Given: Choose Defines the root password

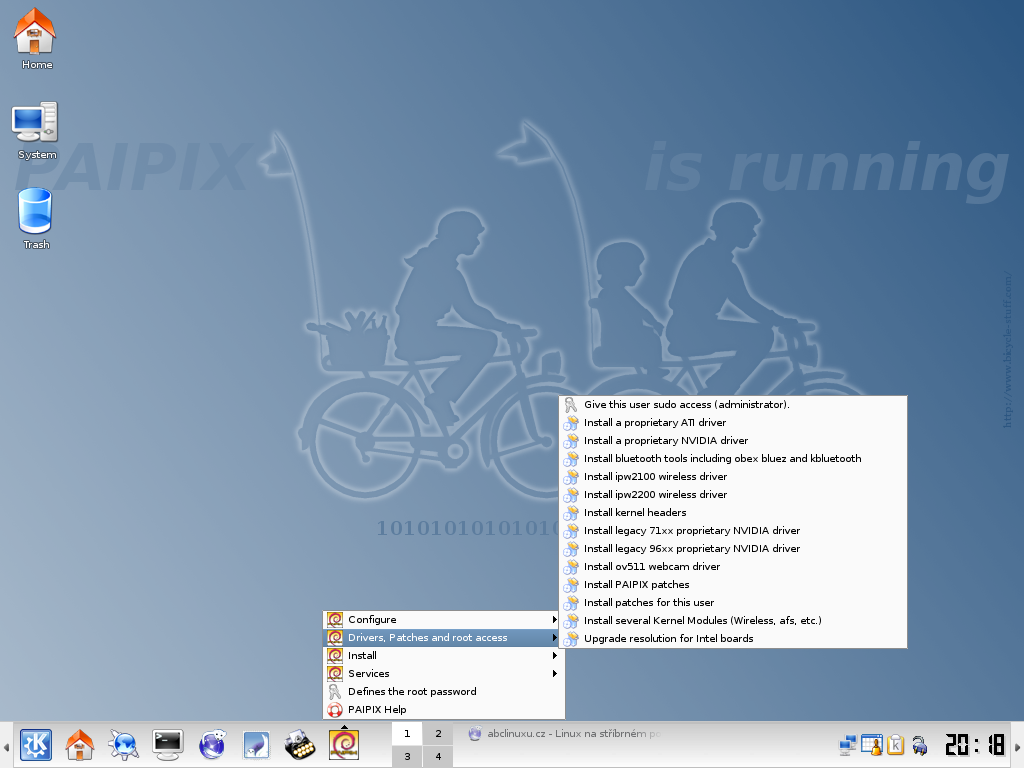Looking at the screenshot, I should (x=443, y=692).
